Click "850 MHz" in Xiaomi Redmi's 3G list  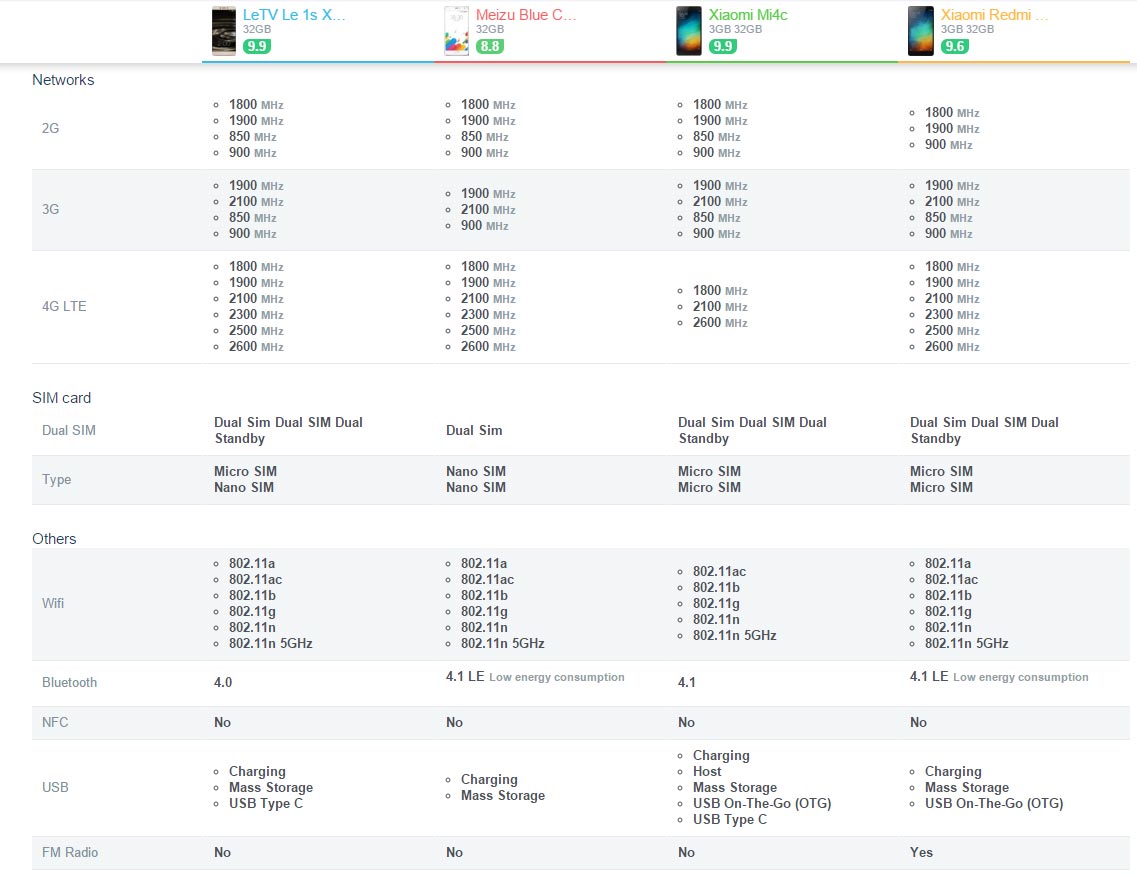point(948,217)
